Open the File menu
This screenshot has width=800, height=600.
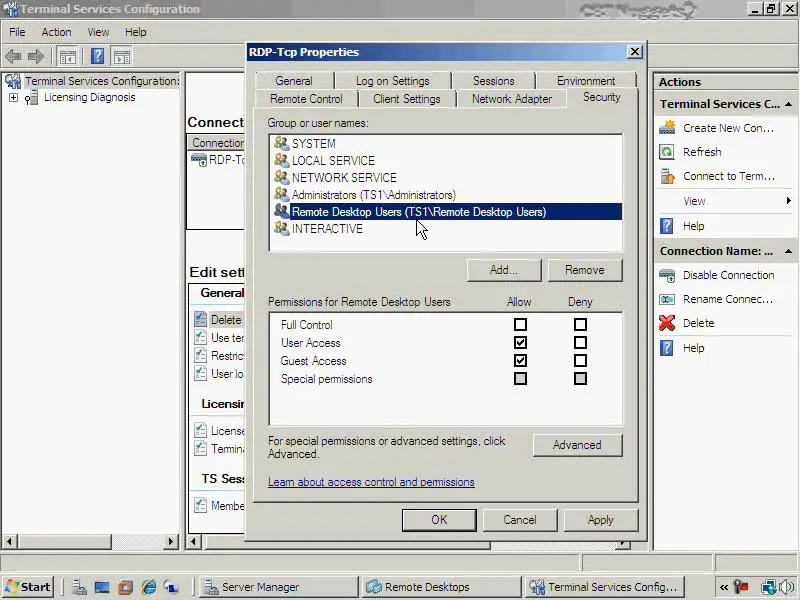coord(17,32)
